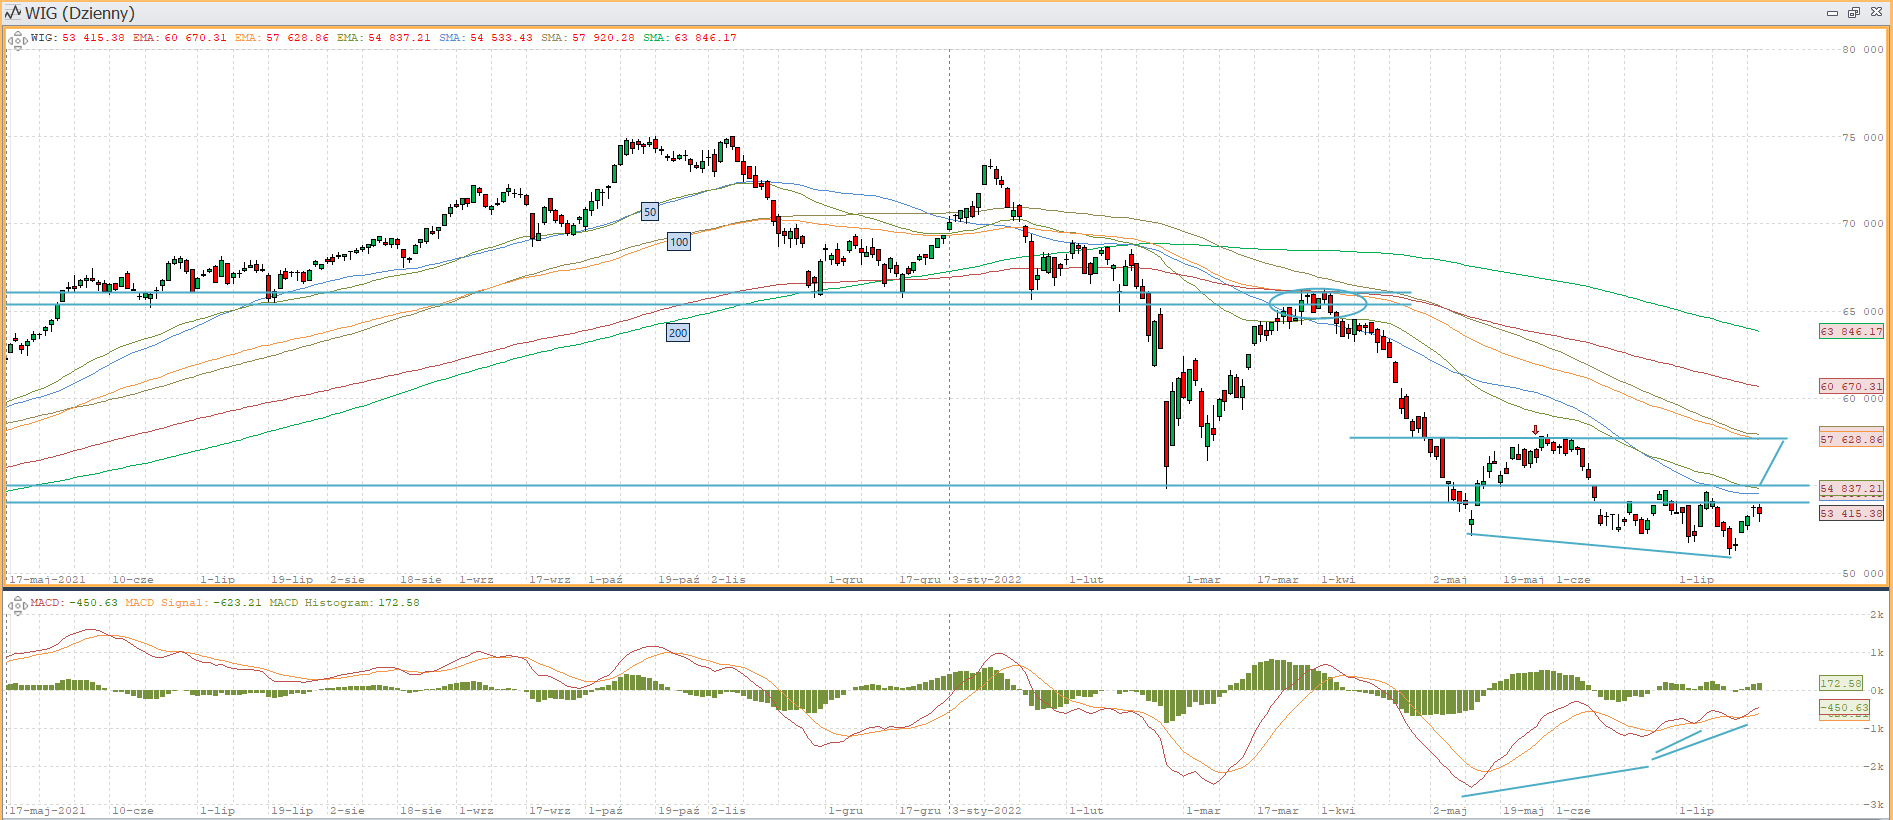
Task: Click the 3-sty-2022 date on the time axis
Action: click(987, 579)
